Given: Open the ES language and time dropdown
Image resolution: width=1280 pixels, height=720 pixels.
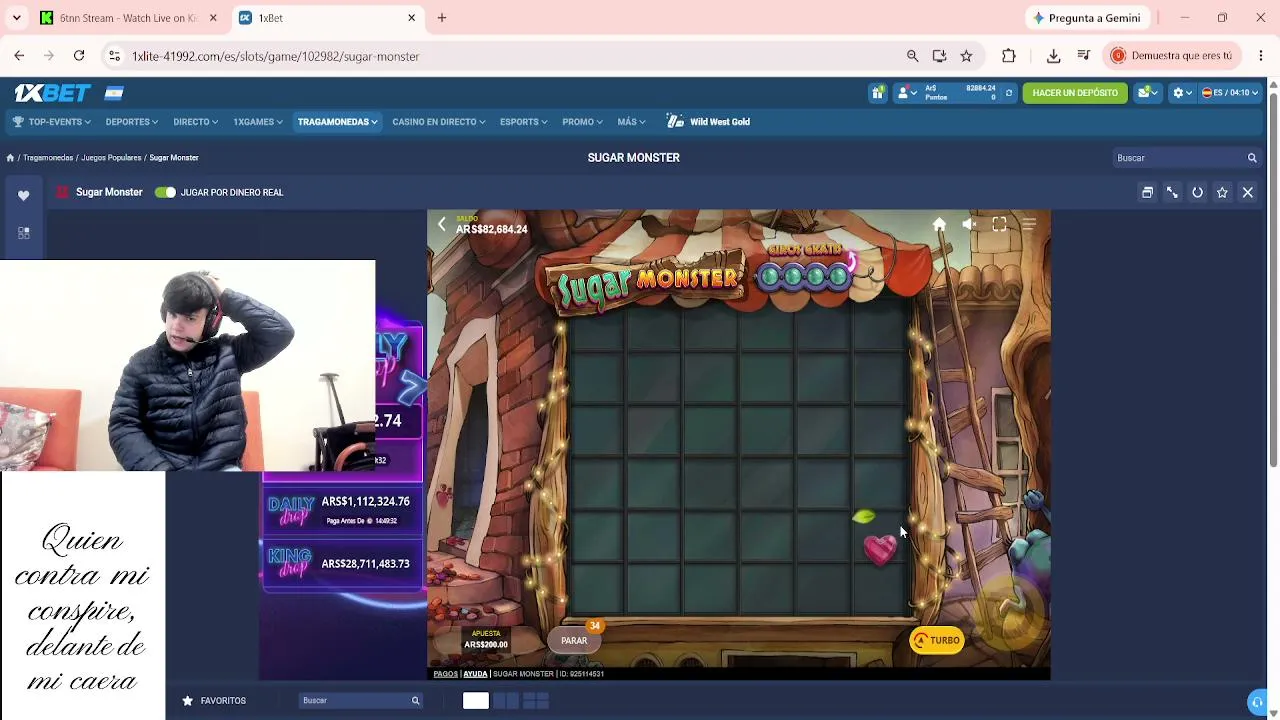Looking at the screenshot, I should pos(1230,93).
